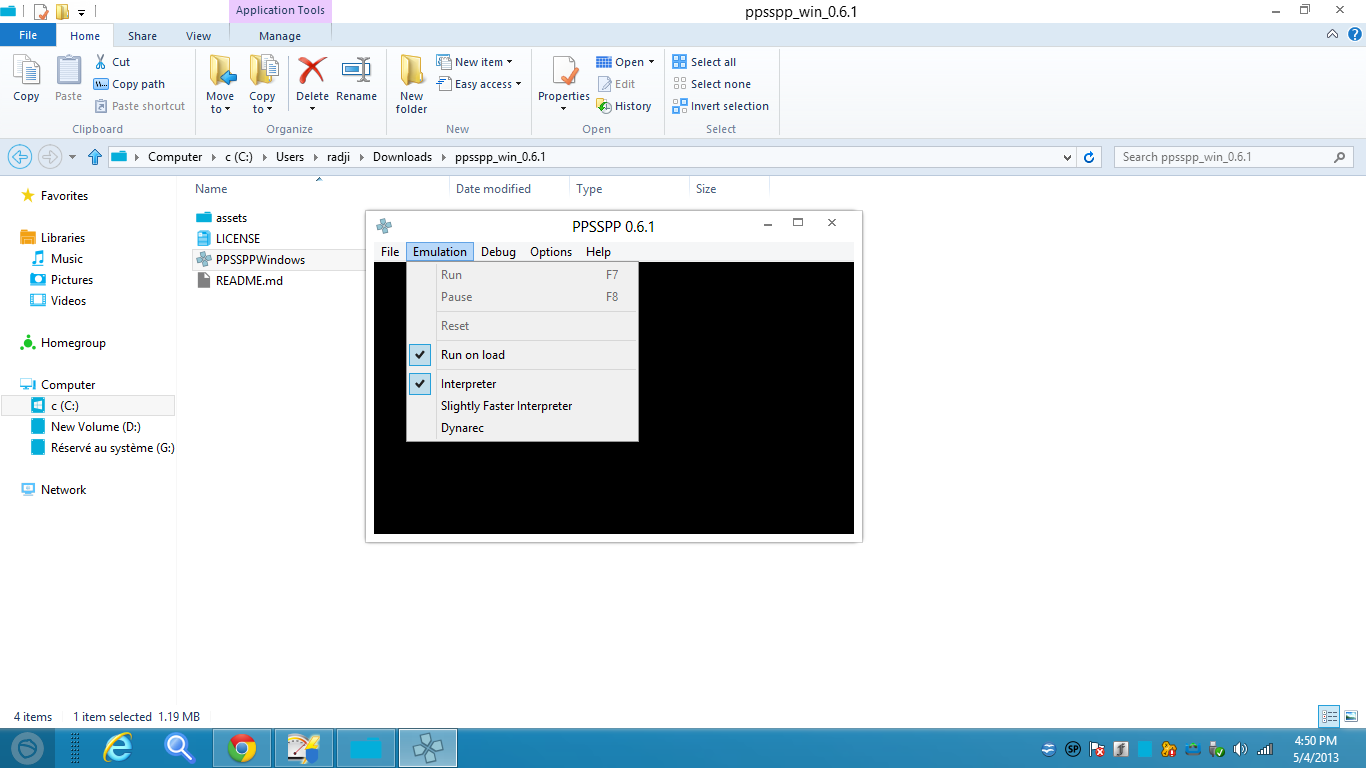
Task: Select the Interpreter CPU mode
Action: [x=468, y=384]
